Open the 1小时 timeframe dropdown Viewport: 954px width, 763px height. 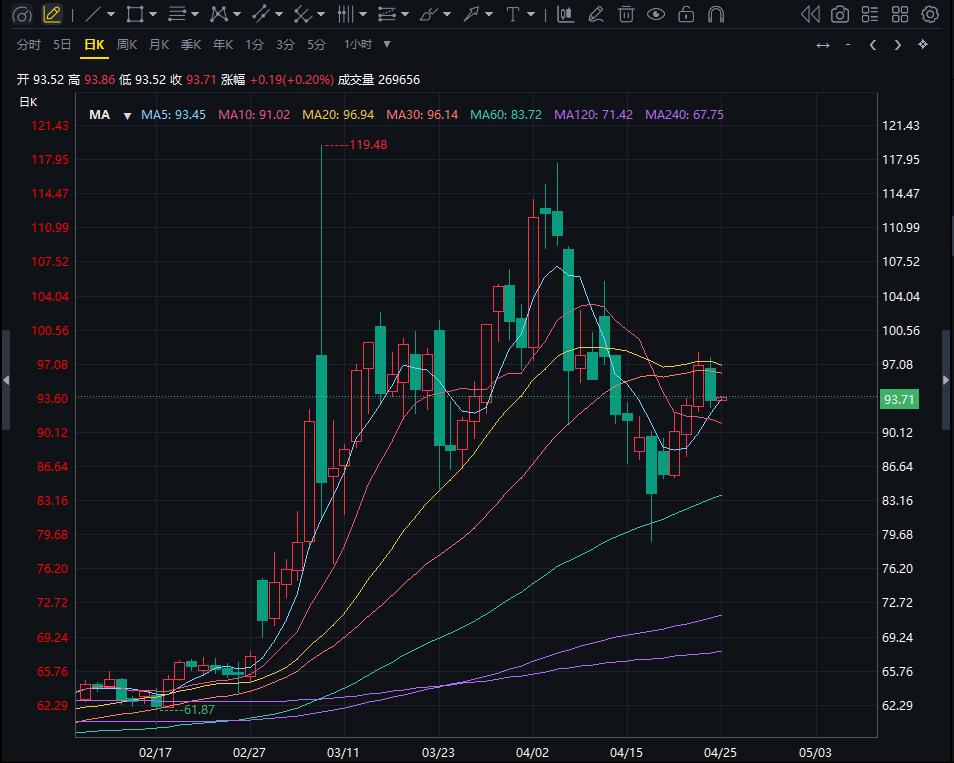(367, 45)
